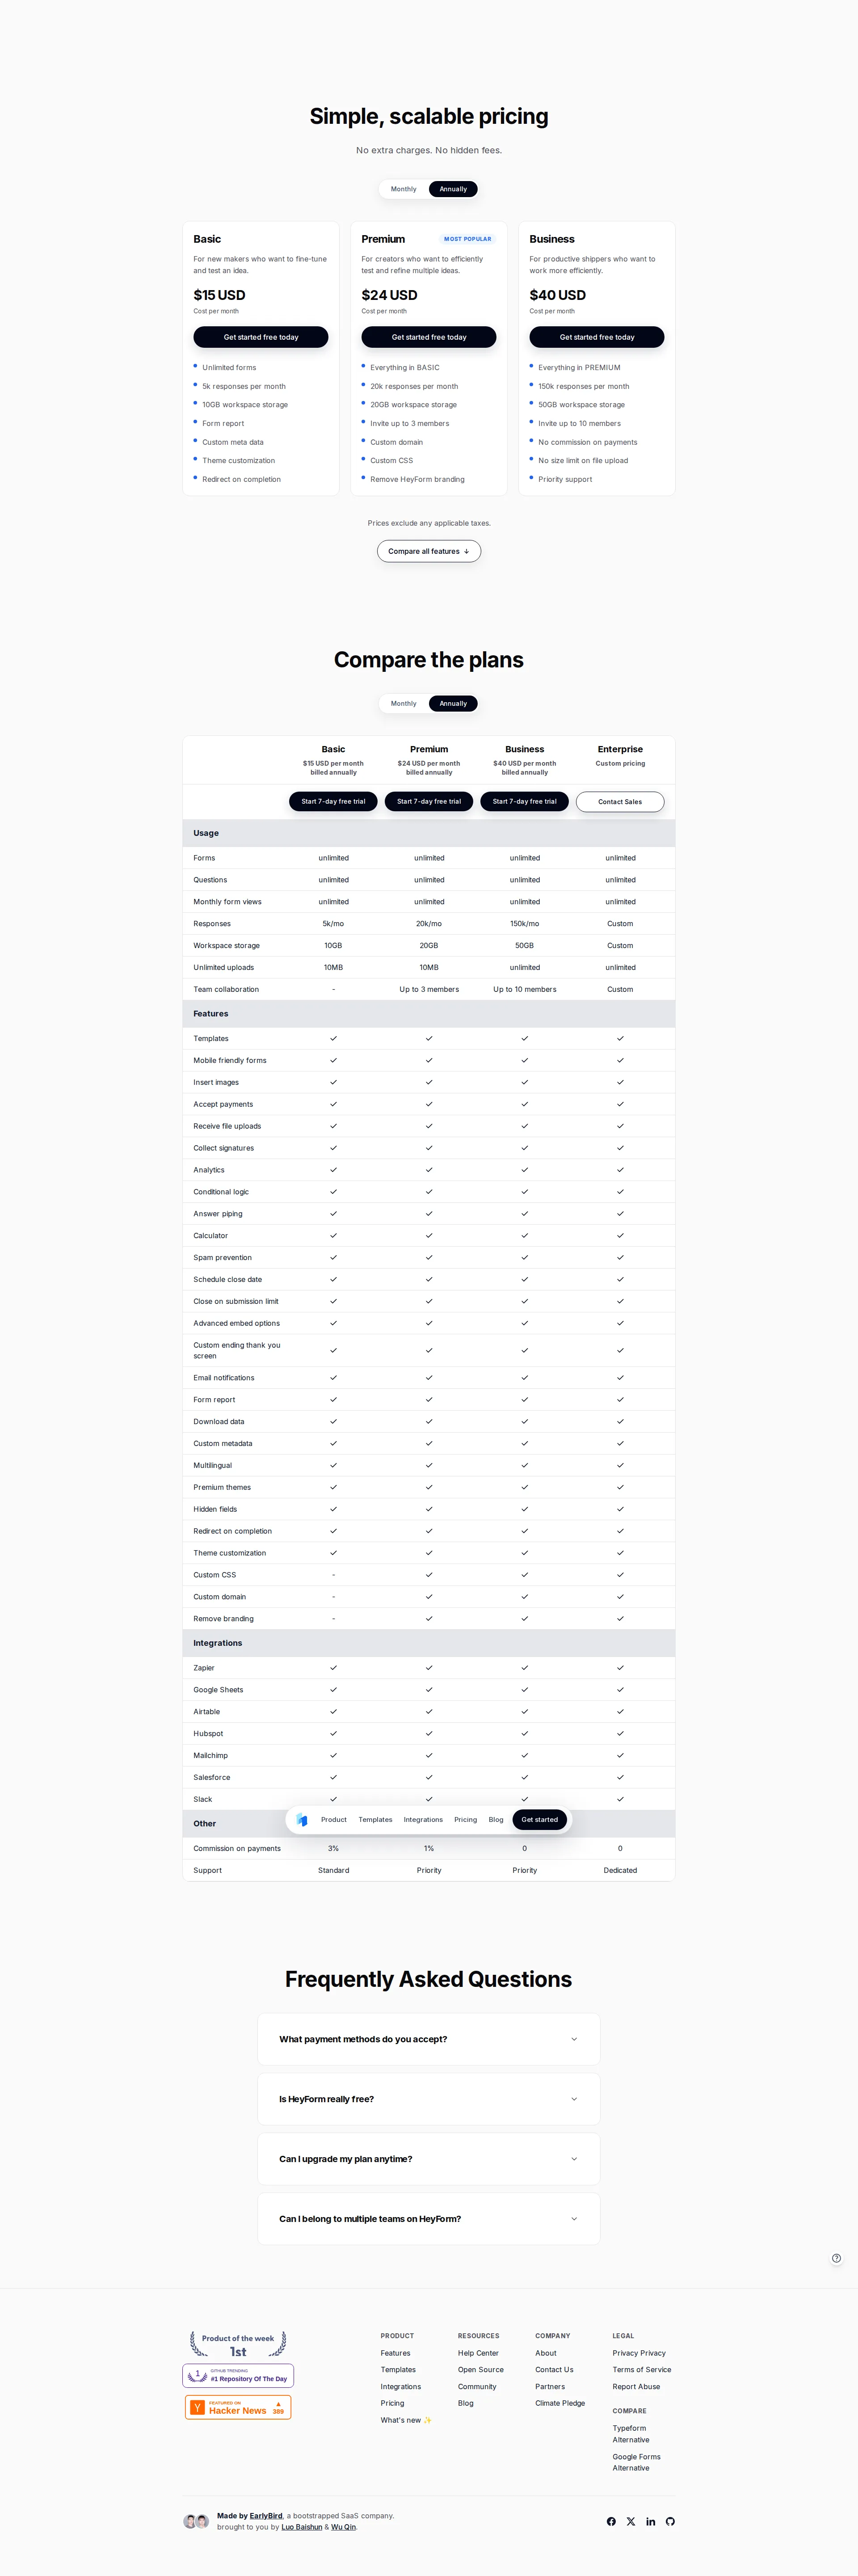The image size is (858, 2576).
Task: Select Annually billing in comparison section
Action: (453, 703)
